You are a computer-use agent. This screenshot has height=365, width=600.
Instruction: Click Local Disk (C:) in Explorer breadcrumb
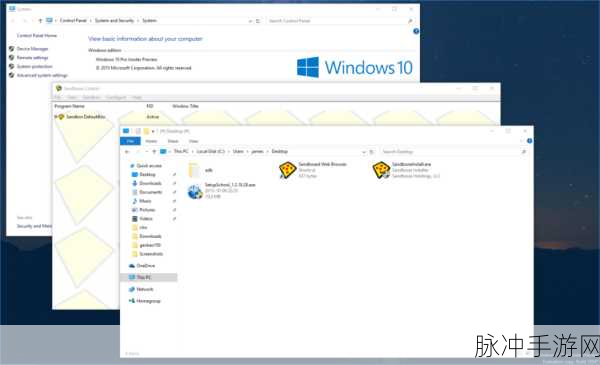coord(210,152)
